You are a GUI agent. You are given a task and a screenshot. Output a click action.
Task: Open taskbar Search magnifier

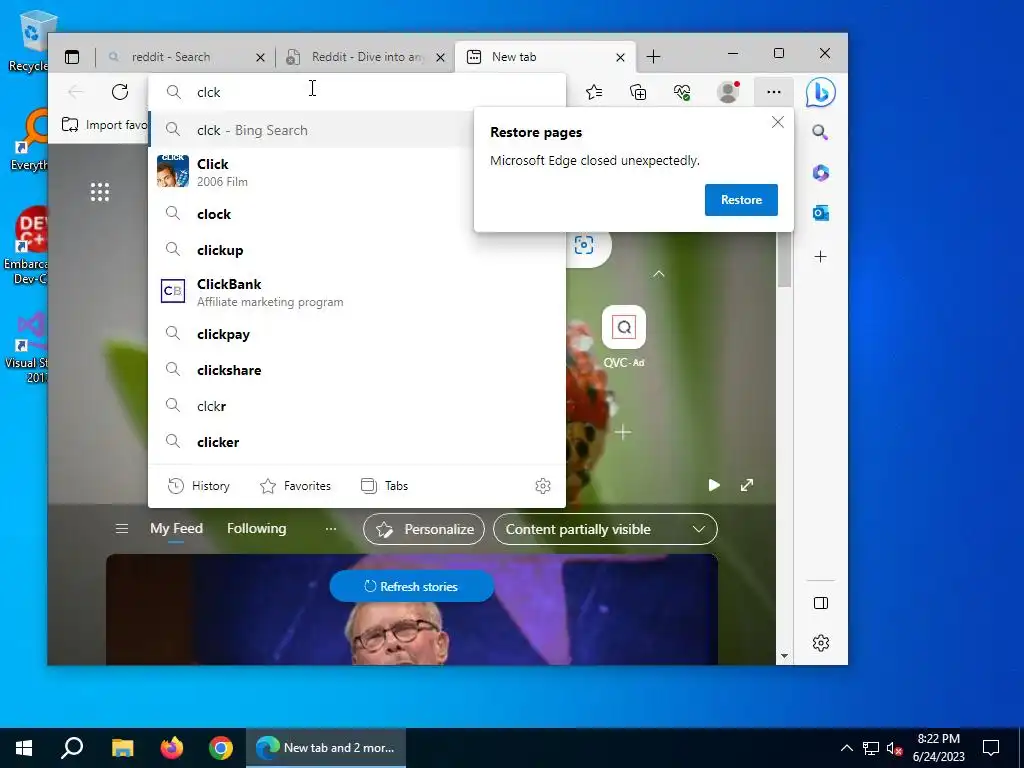coord(72,748)
